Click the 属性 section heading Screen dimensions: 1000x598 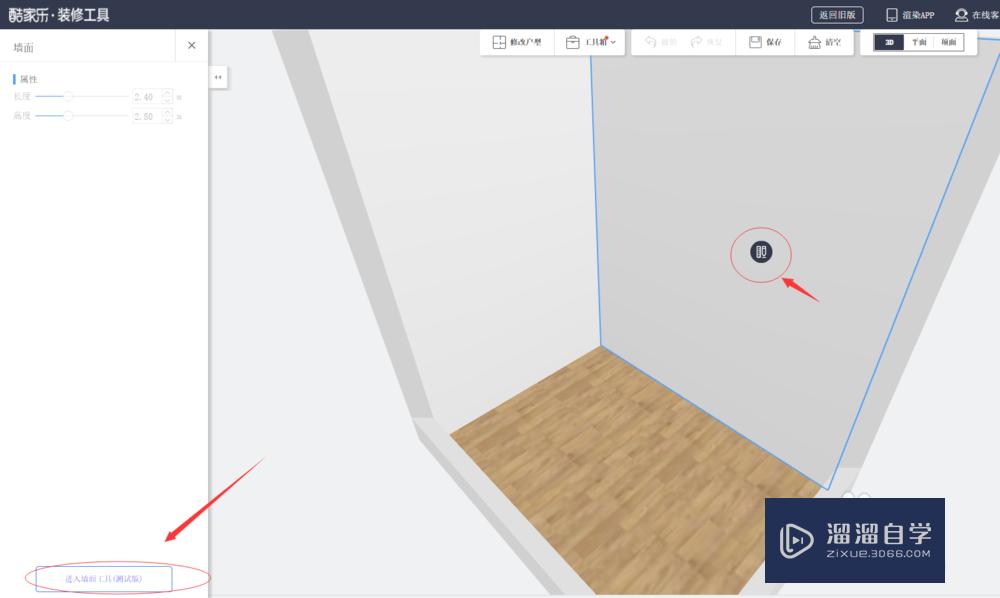point(29,79)
